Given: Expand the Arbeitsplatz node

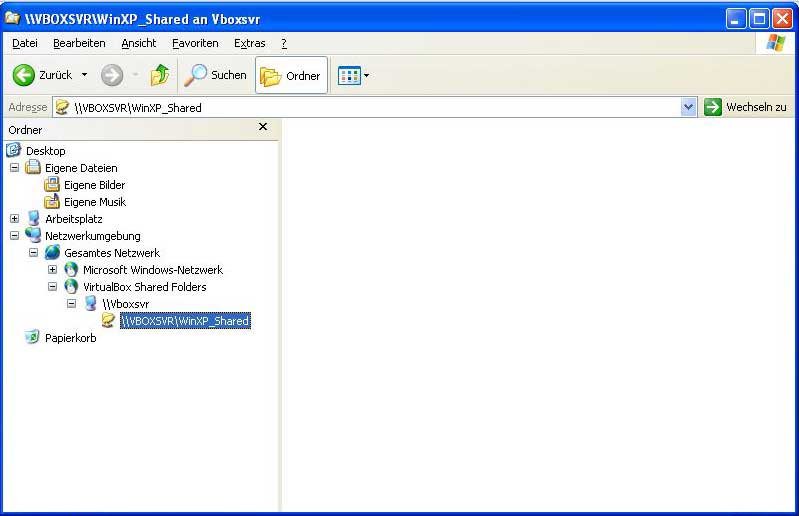Looking at the screenshot, I should [x=14, y=219].
